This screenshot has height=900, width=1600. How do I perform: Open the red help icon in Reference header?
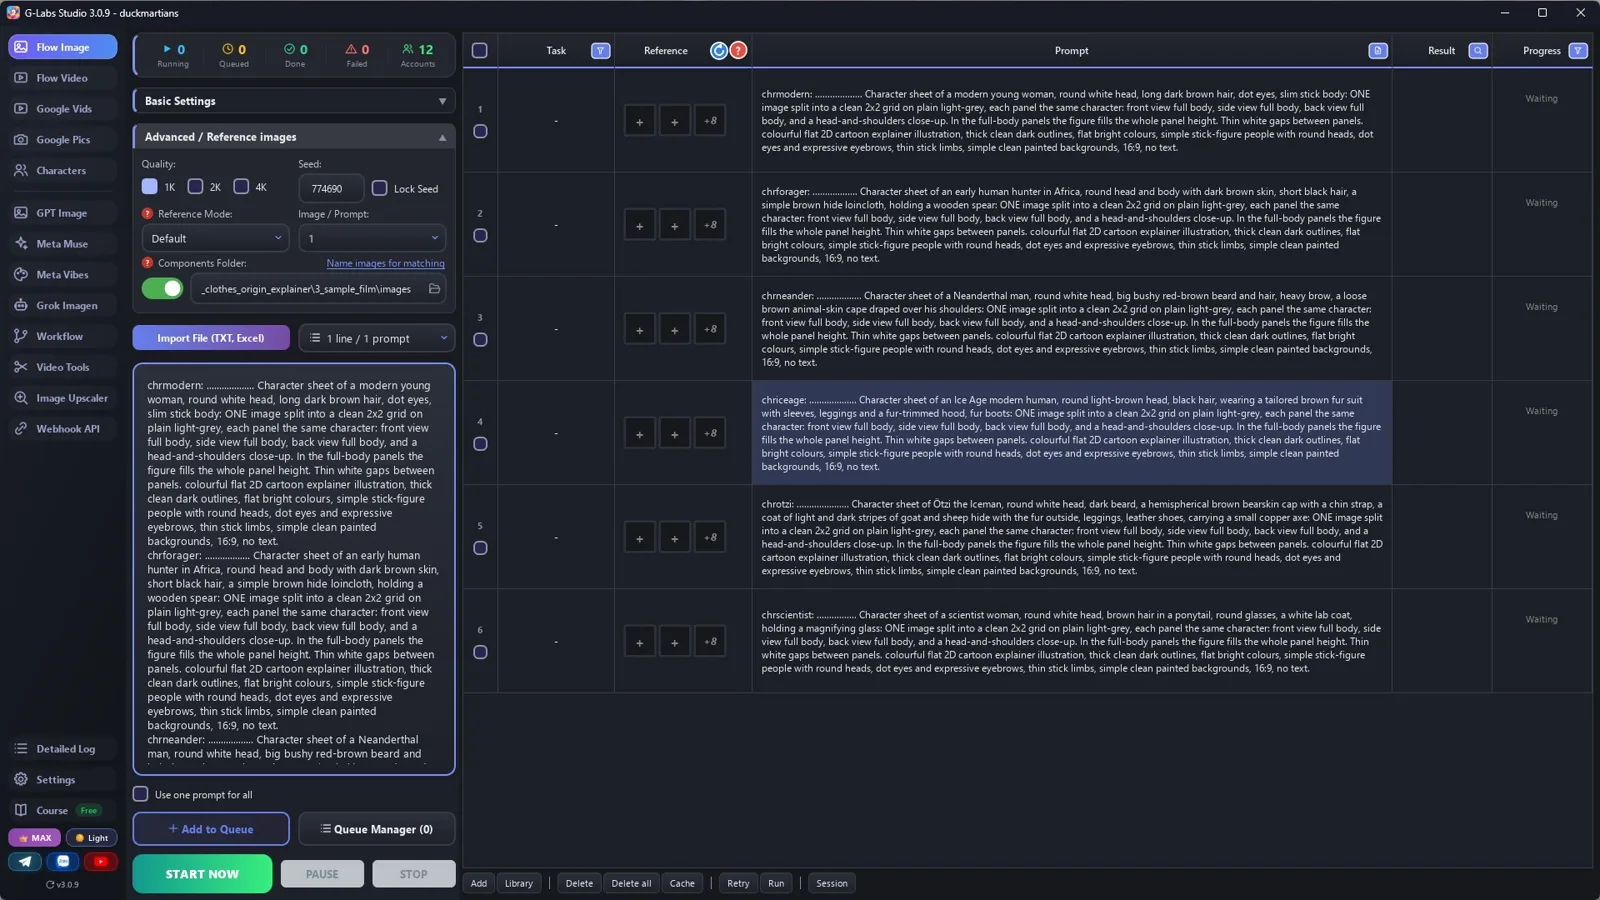[738, 51]
